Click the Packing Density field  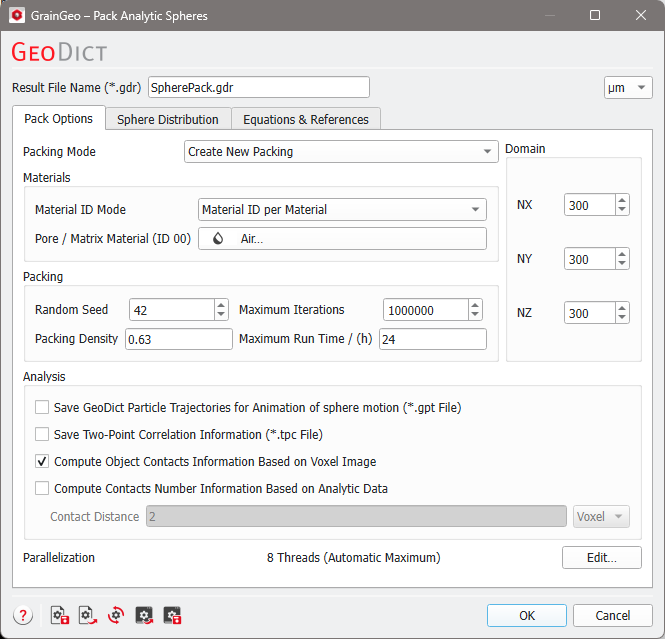click(179, 339)
